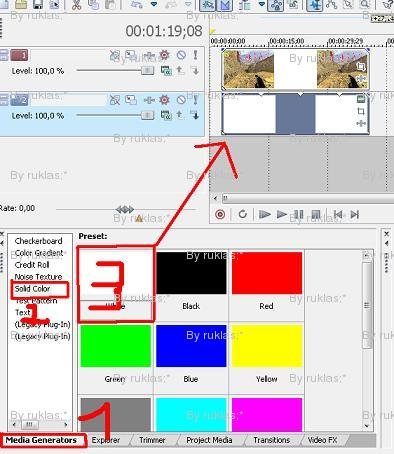Click the down arrow of the presets scrollbar
Image resolution: width=394 pixels, height=454 pixels.
367,425
